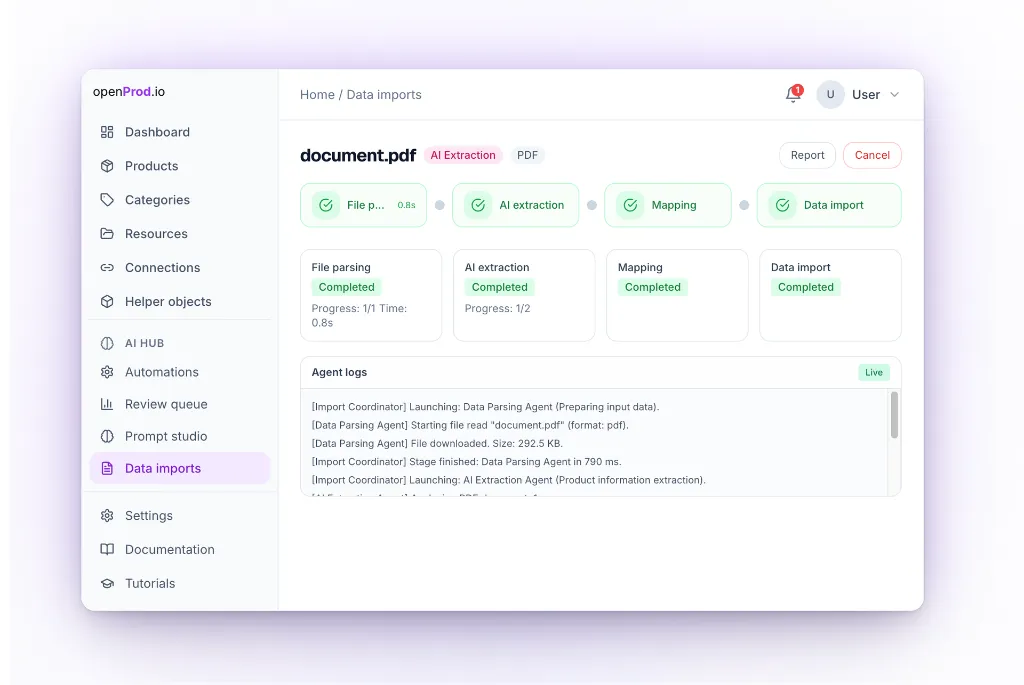Open Tutorials from the sidebar

pyautogui.click(x=180, y=584)
